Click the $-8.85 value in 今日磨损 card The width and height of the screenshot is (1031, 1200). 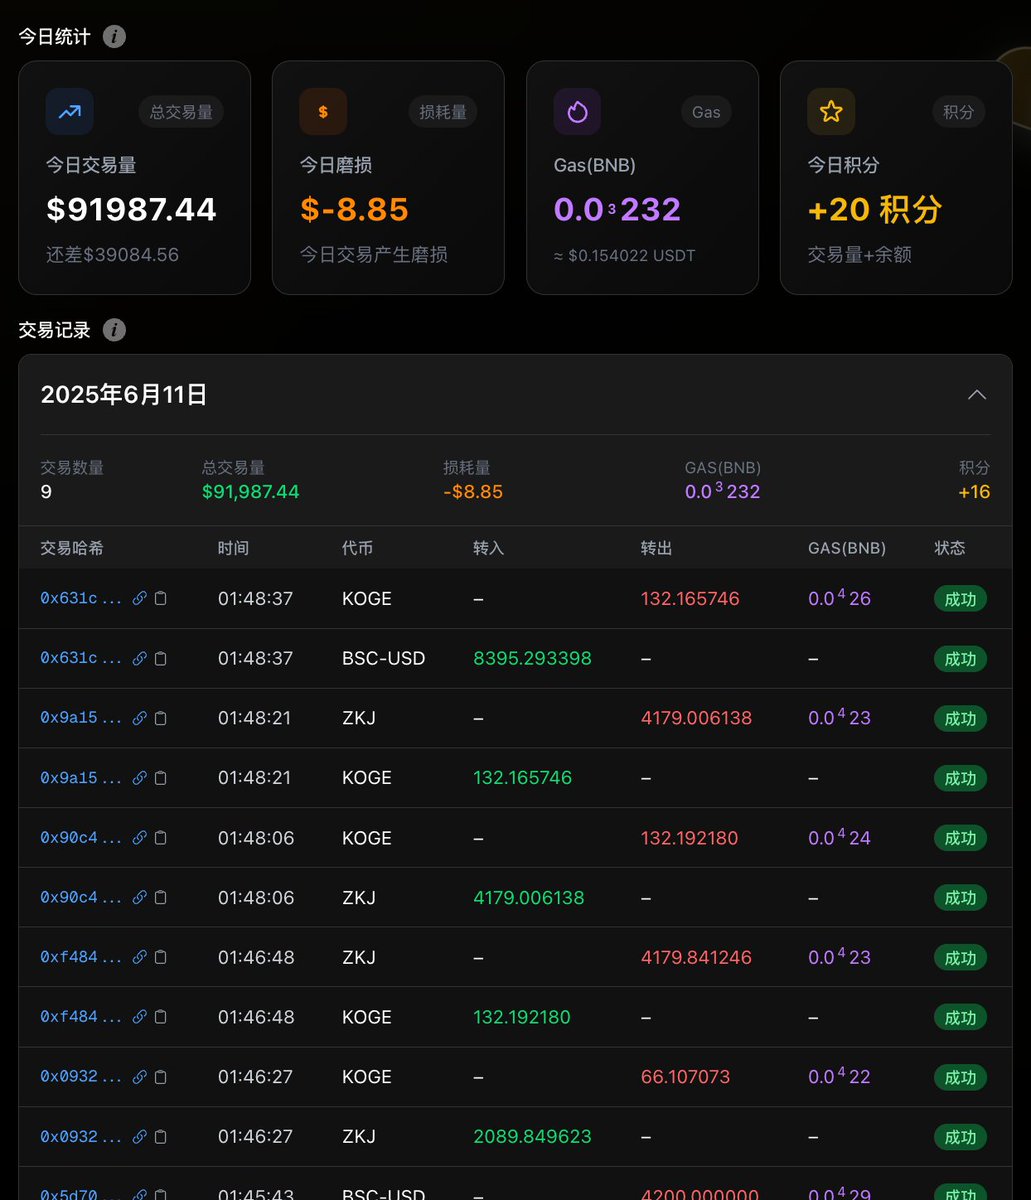click(x=354, y=209)
